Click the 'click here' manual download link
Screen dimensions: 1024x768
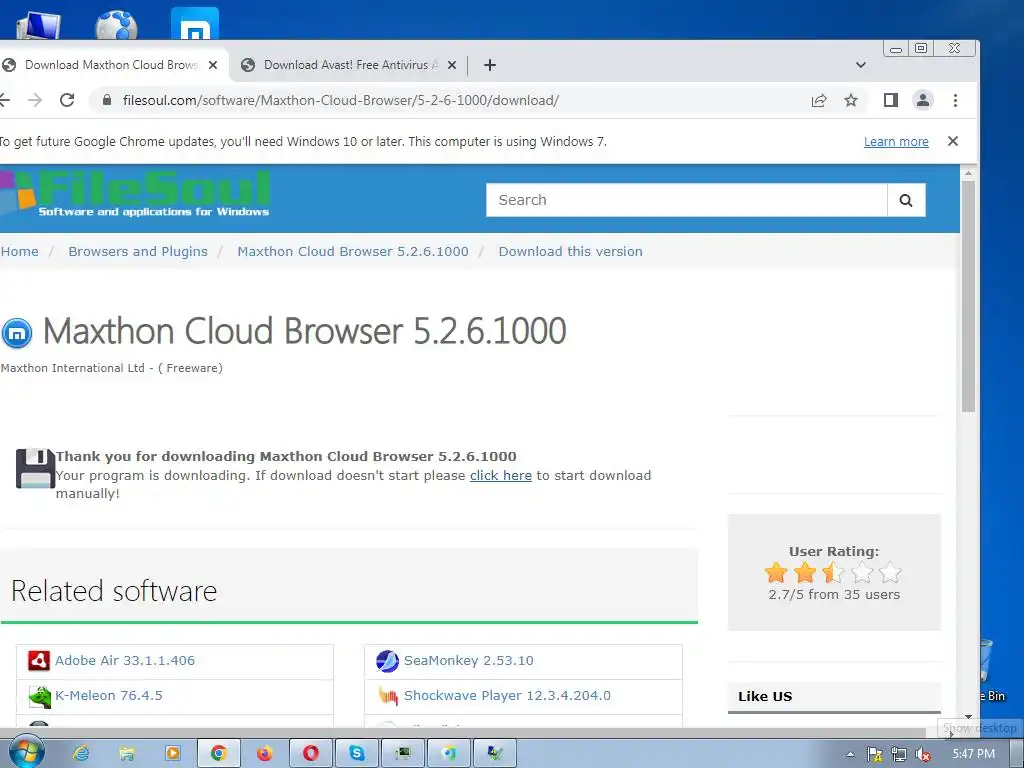[x=501, y=475]
